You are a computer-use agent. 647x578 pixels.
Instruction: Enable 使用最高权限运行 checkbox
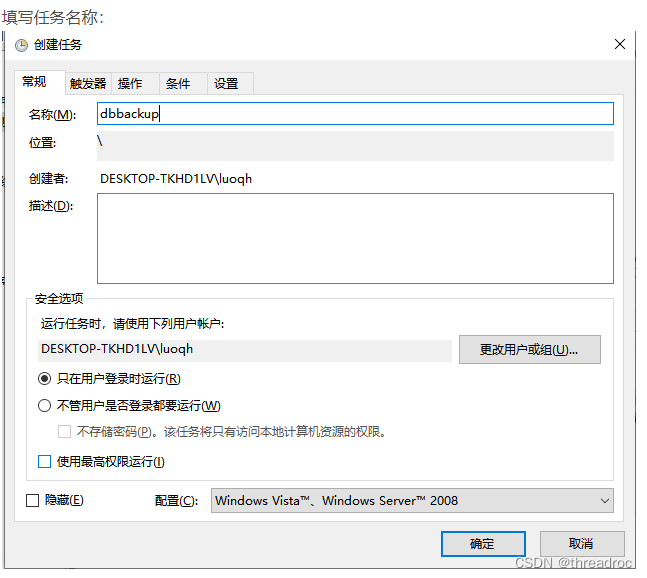tap(45, 461)
